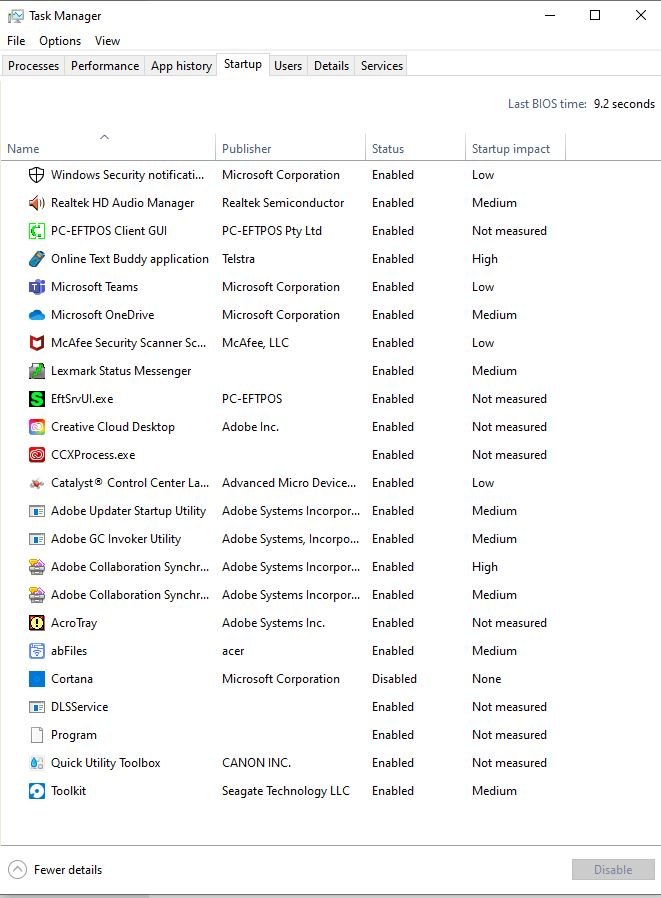Viewport: 661px width, 898px height.
Task: Click the Disable button
Action: (613, 869)
